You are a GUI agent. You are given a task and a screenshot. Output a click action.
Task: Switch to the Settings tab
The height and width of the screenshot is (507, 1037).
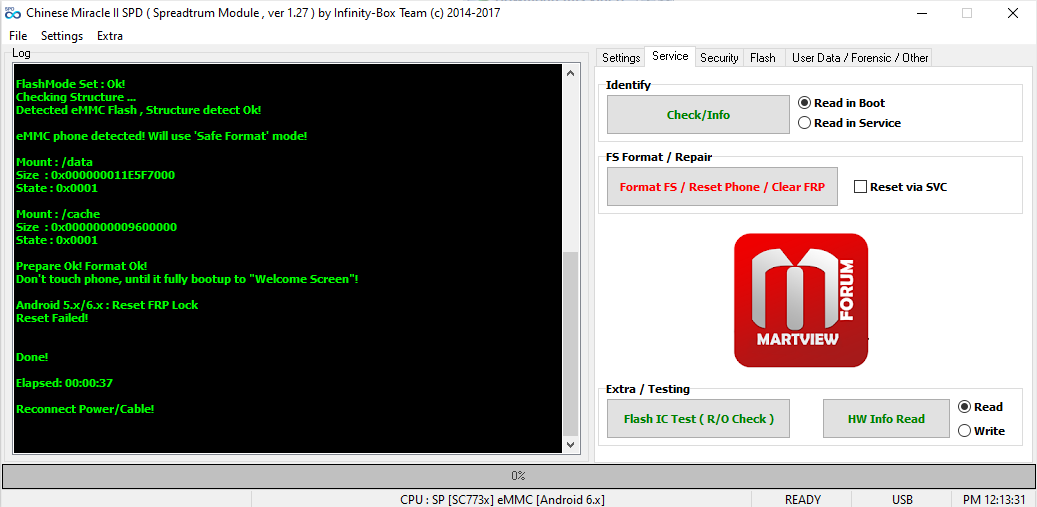point(621,58)
